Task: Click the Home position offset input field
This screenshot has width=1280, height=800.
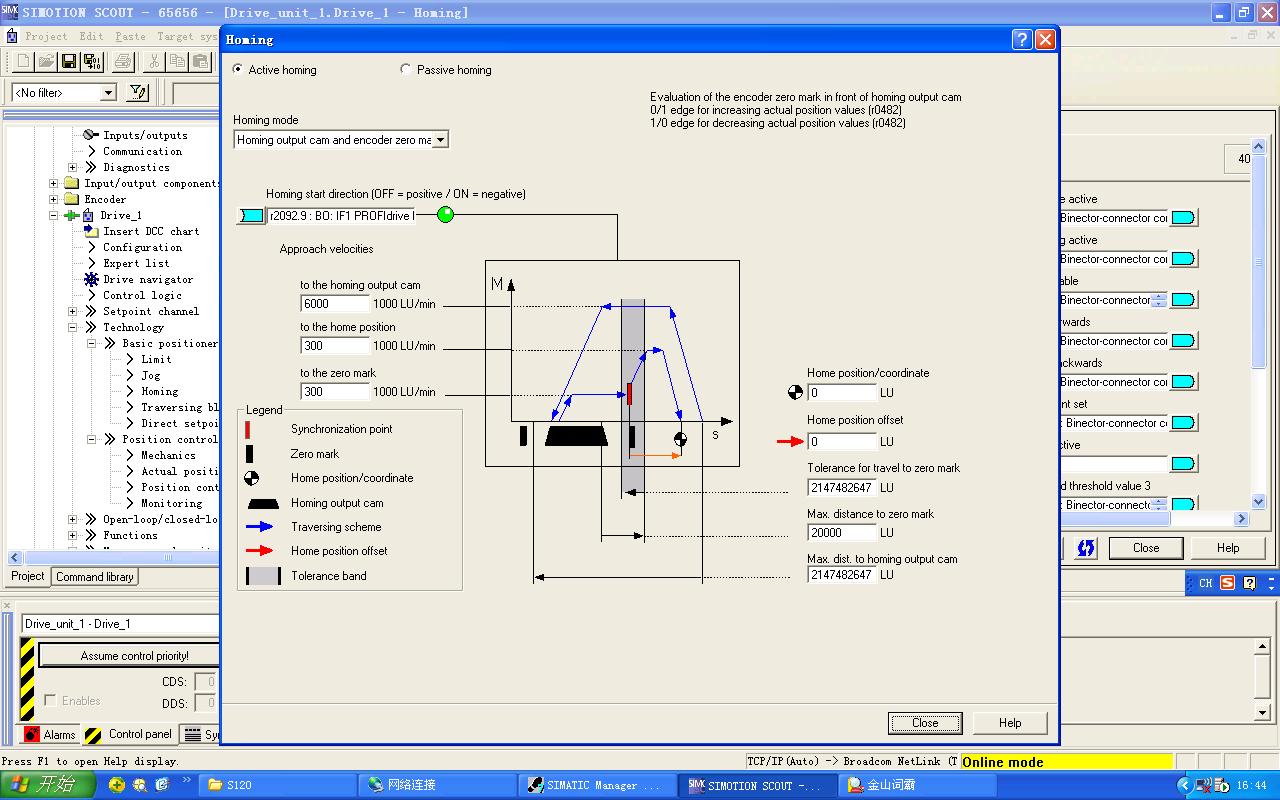Action: [x=841, y=441]
